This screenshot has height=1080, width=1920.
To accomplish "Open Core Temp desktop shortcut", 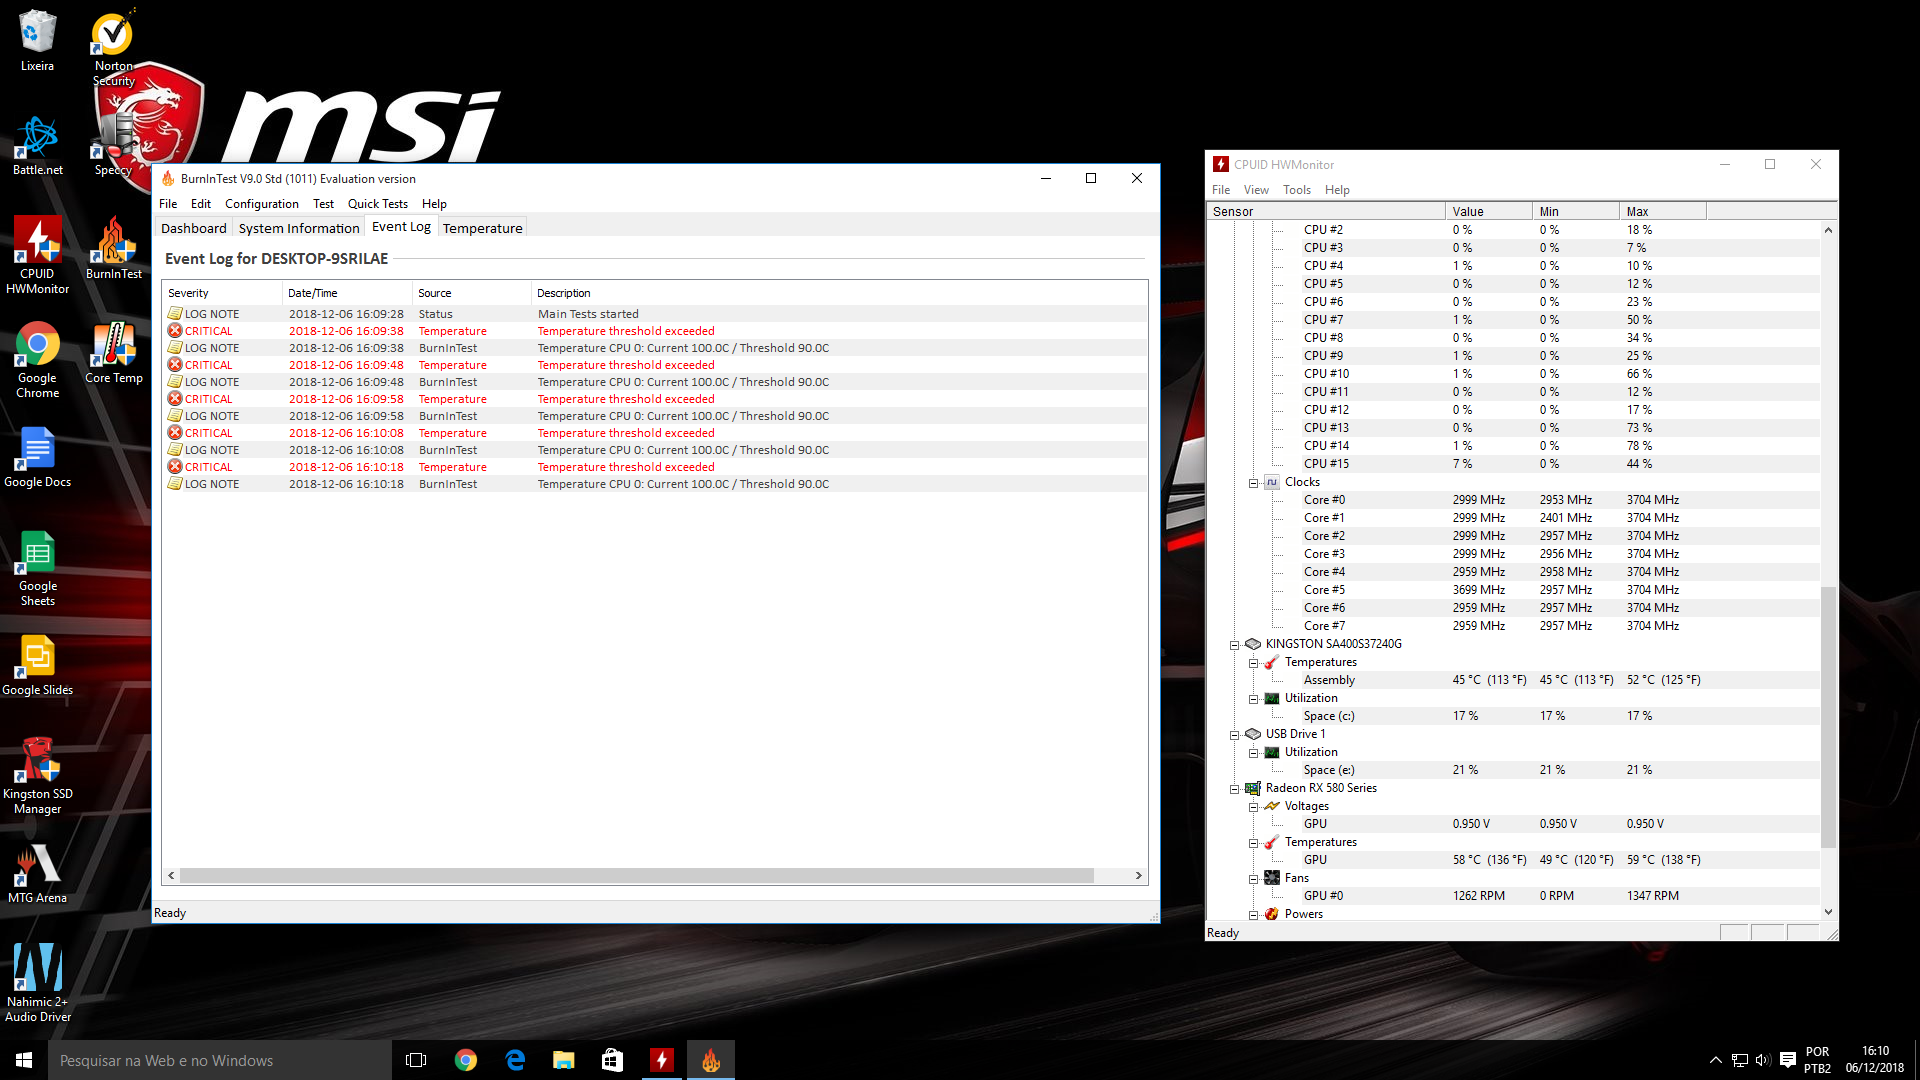I will tap(113, 353).
